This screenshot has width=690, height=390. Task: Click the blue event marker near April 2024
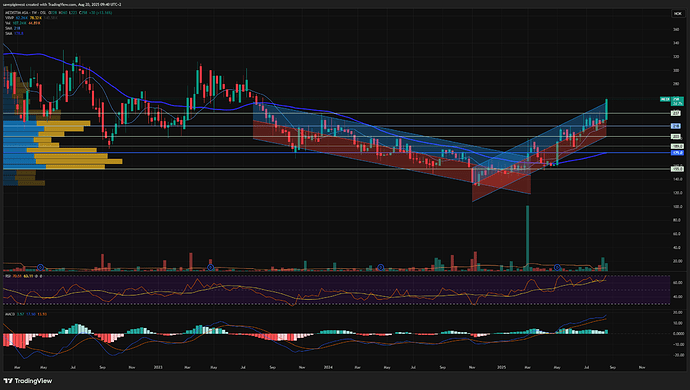click(x=381, y=267)
